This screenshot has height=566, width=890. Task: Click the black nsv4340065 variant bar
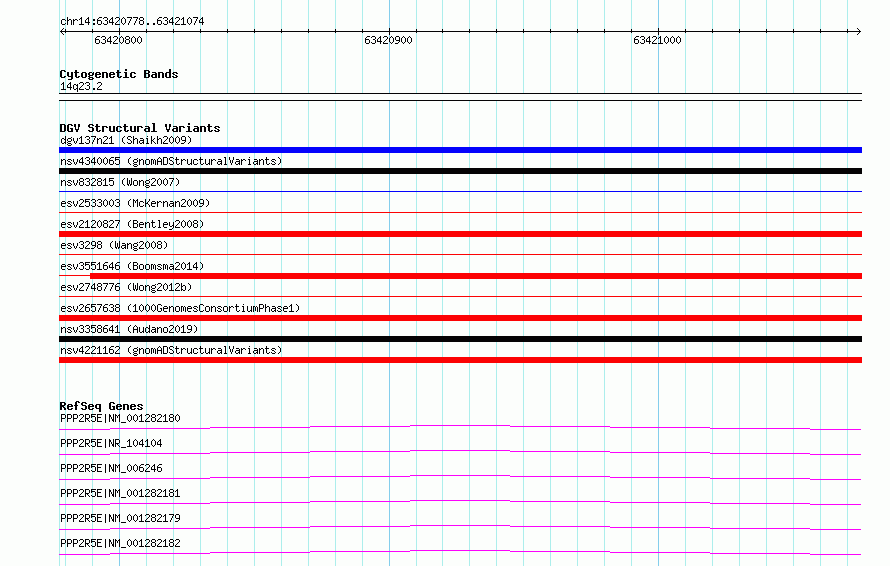(x=460, y=171)
